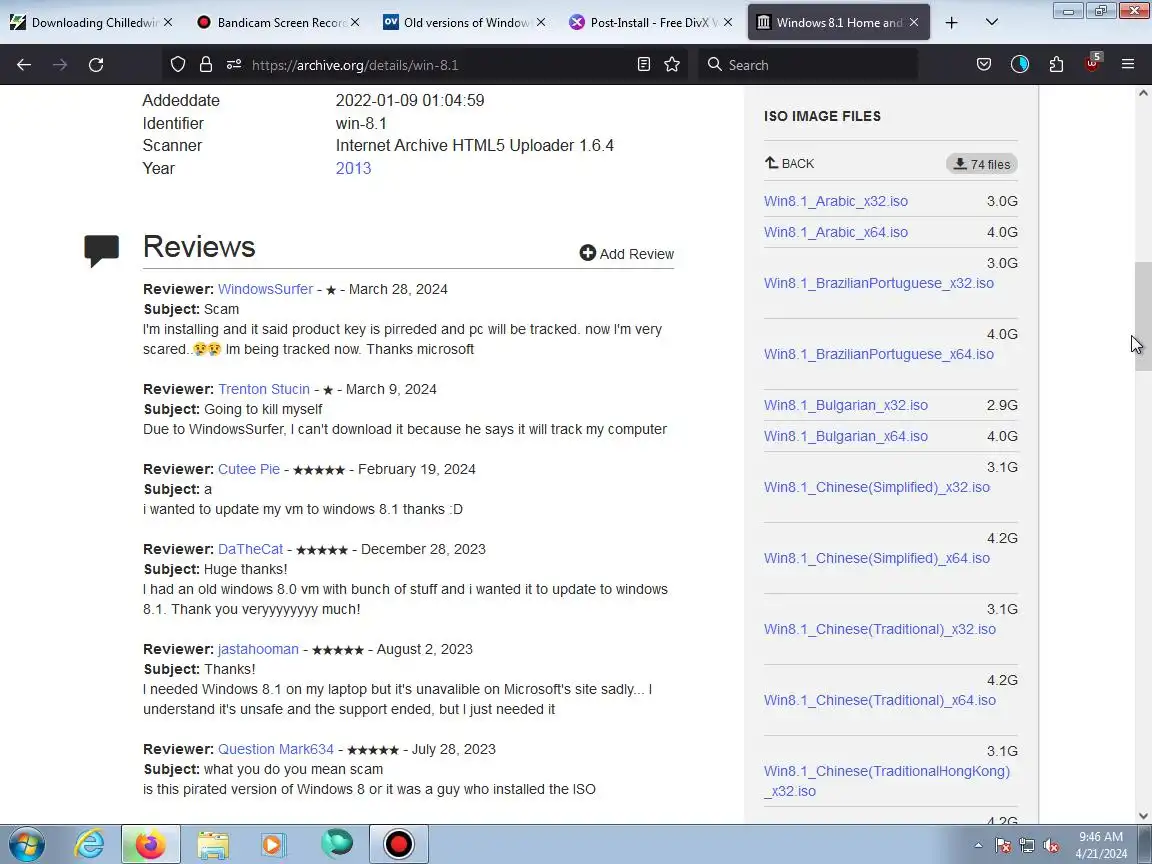This screenshot has width=1152, height=864.
Task: Open reviewer jastahooman profile link
Action: pyautogui.click(x=259, y=649)
